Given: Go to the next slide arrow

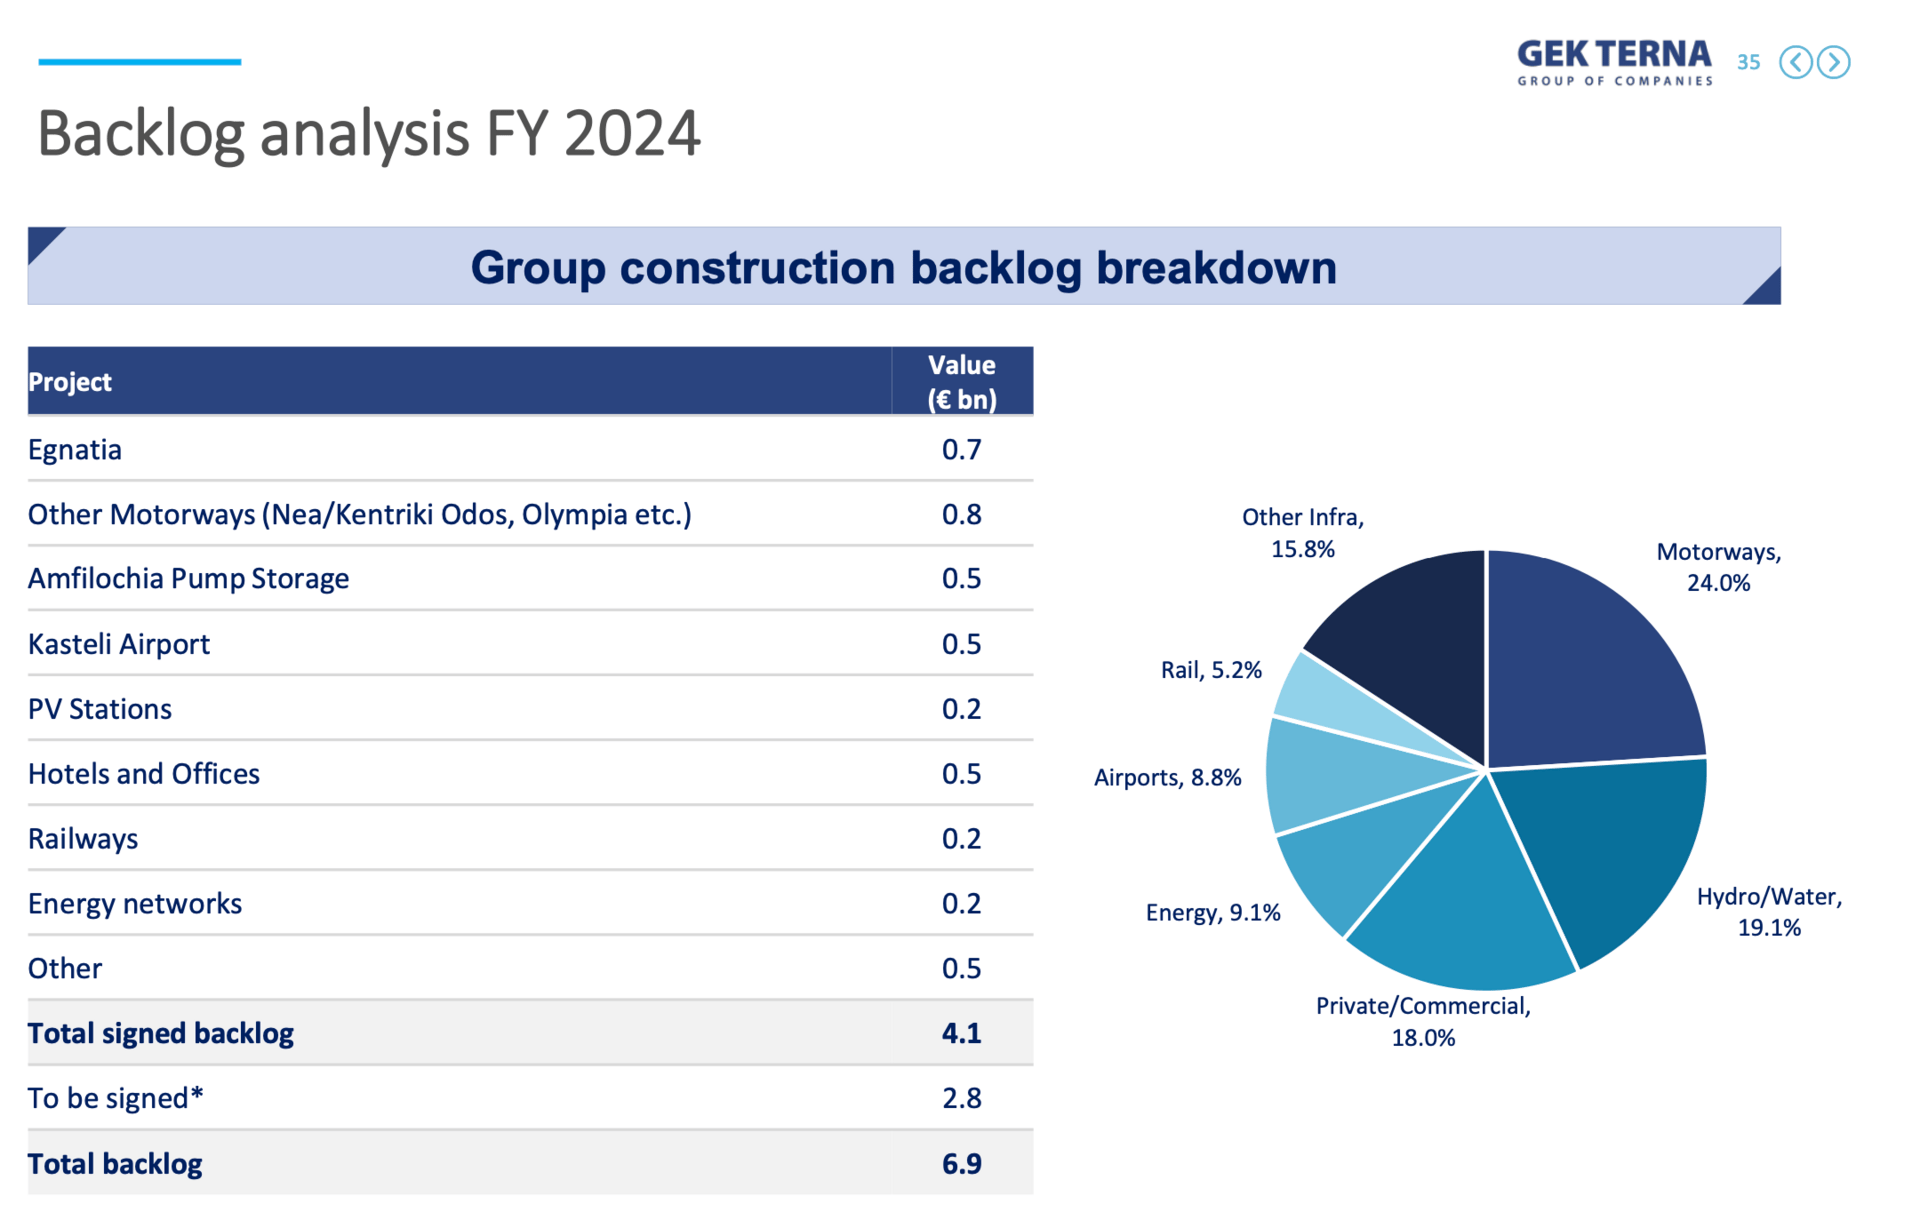Looking at the screenshot, I should click(1834, 62).
